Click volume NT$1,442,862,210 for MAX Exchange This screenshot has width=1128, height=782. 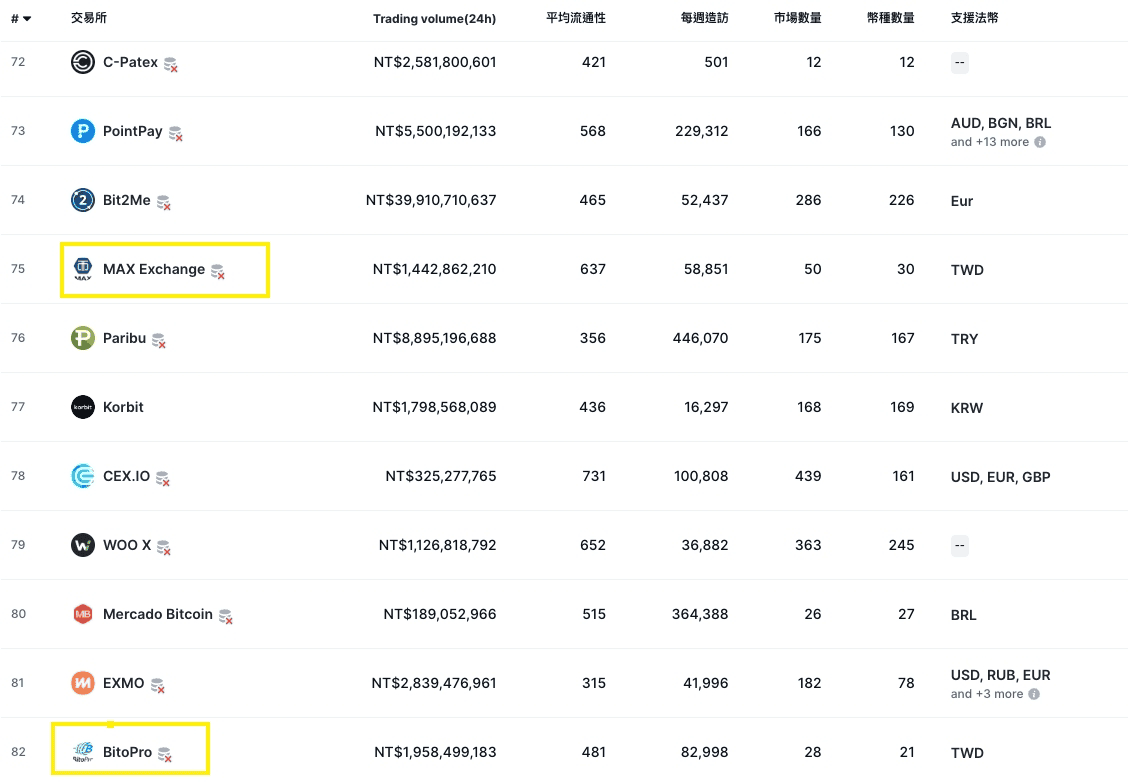coord(435,269)
